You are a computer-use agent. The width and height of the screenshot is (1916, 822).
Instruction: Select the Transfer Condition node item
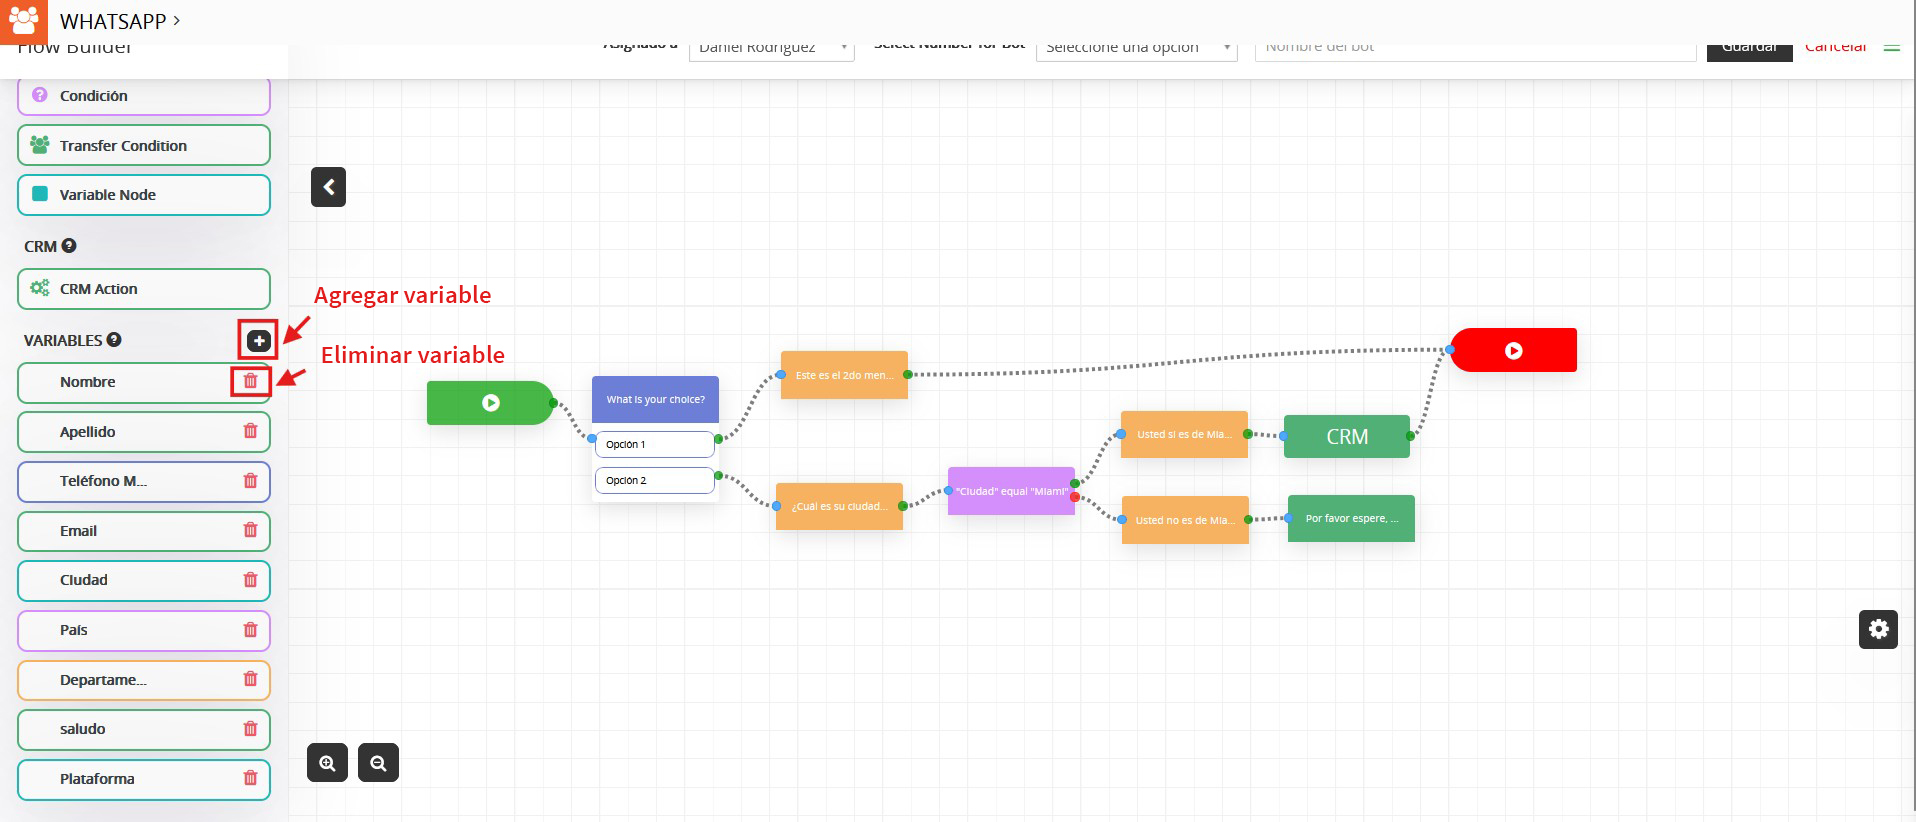coord(144,146)
